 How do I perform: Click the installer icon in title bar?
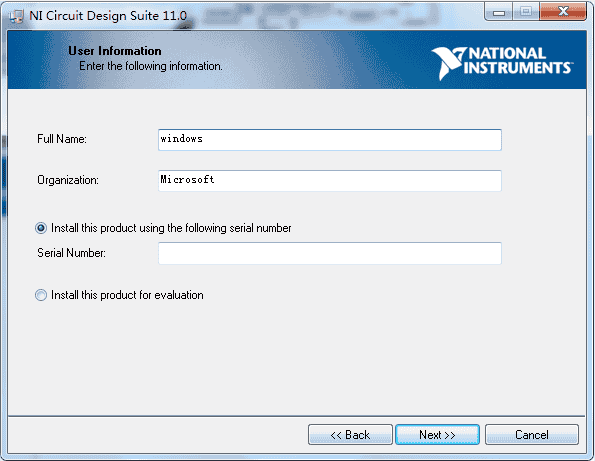click(x=16, y=17)
